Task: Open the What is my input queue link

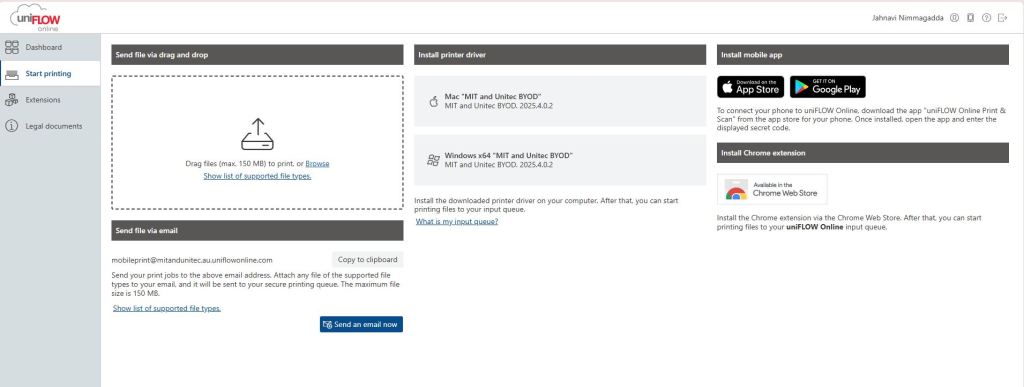Action: click(457, 222)
